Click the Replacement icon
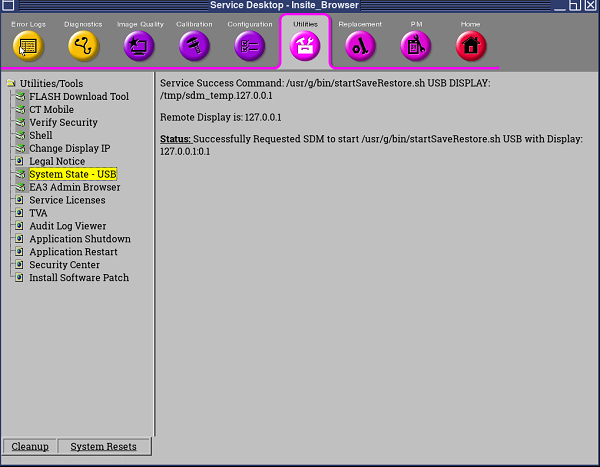Viewport: 600px width, 467px height. click(x=360, y=45)
